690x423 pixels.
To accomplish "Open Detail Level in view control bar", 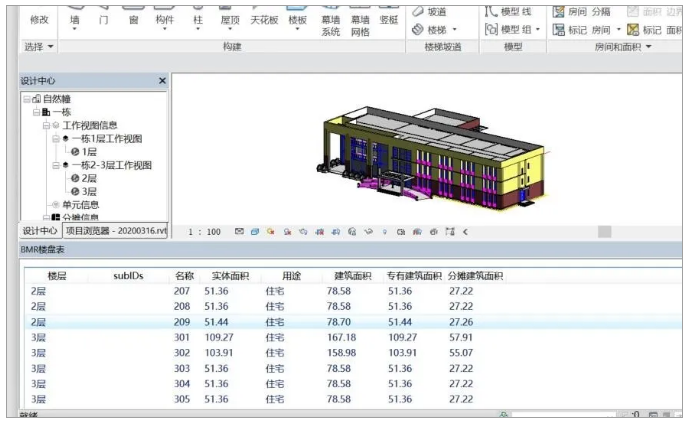I will 239,232.
